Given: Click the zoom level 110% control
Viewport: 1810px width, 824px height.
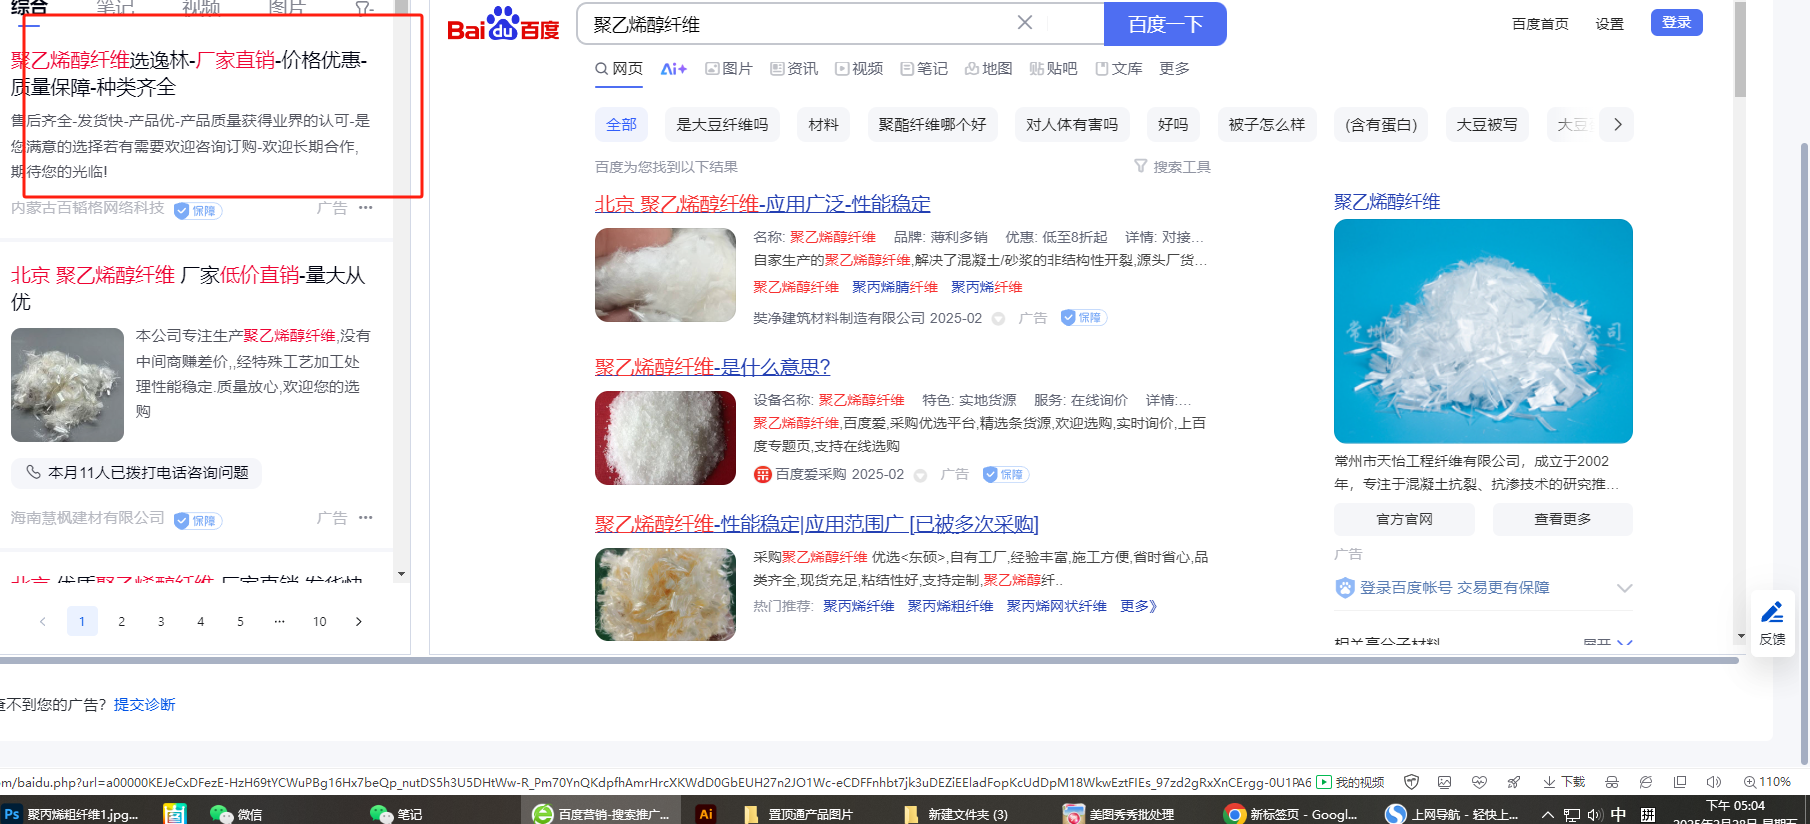Looking at the screenshot, I should pyautogui.click(x=1767, y=782).
